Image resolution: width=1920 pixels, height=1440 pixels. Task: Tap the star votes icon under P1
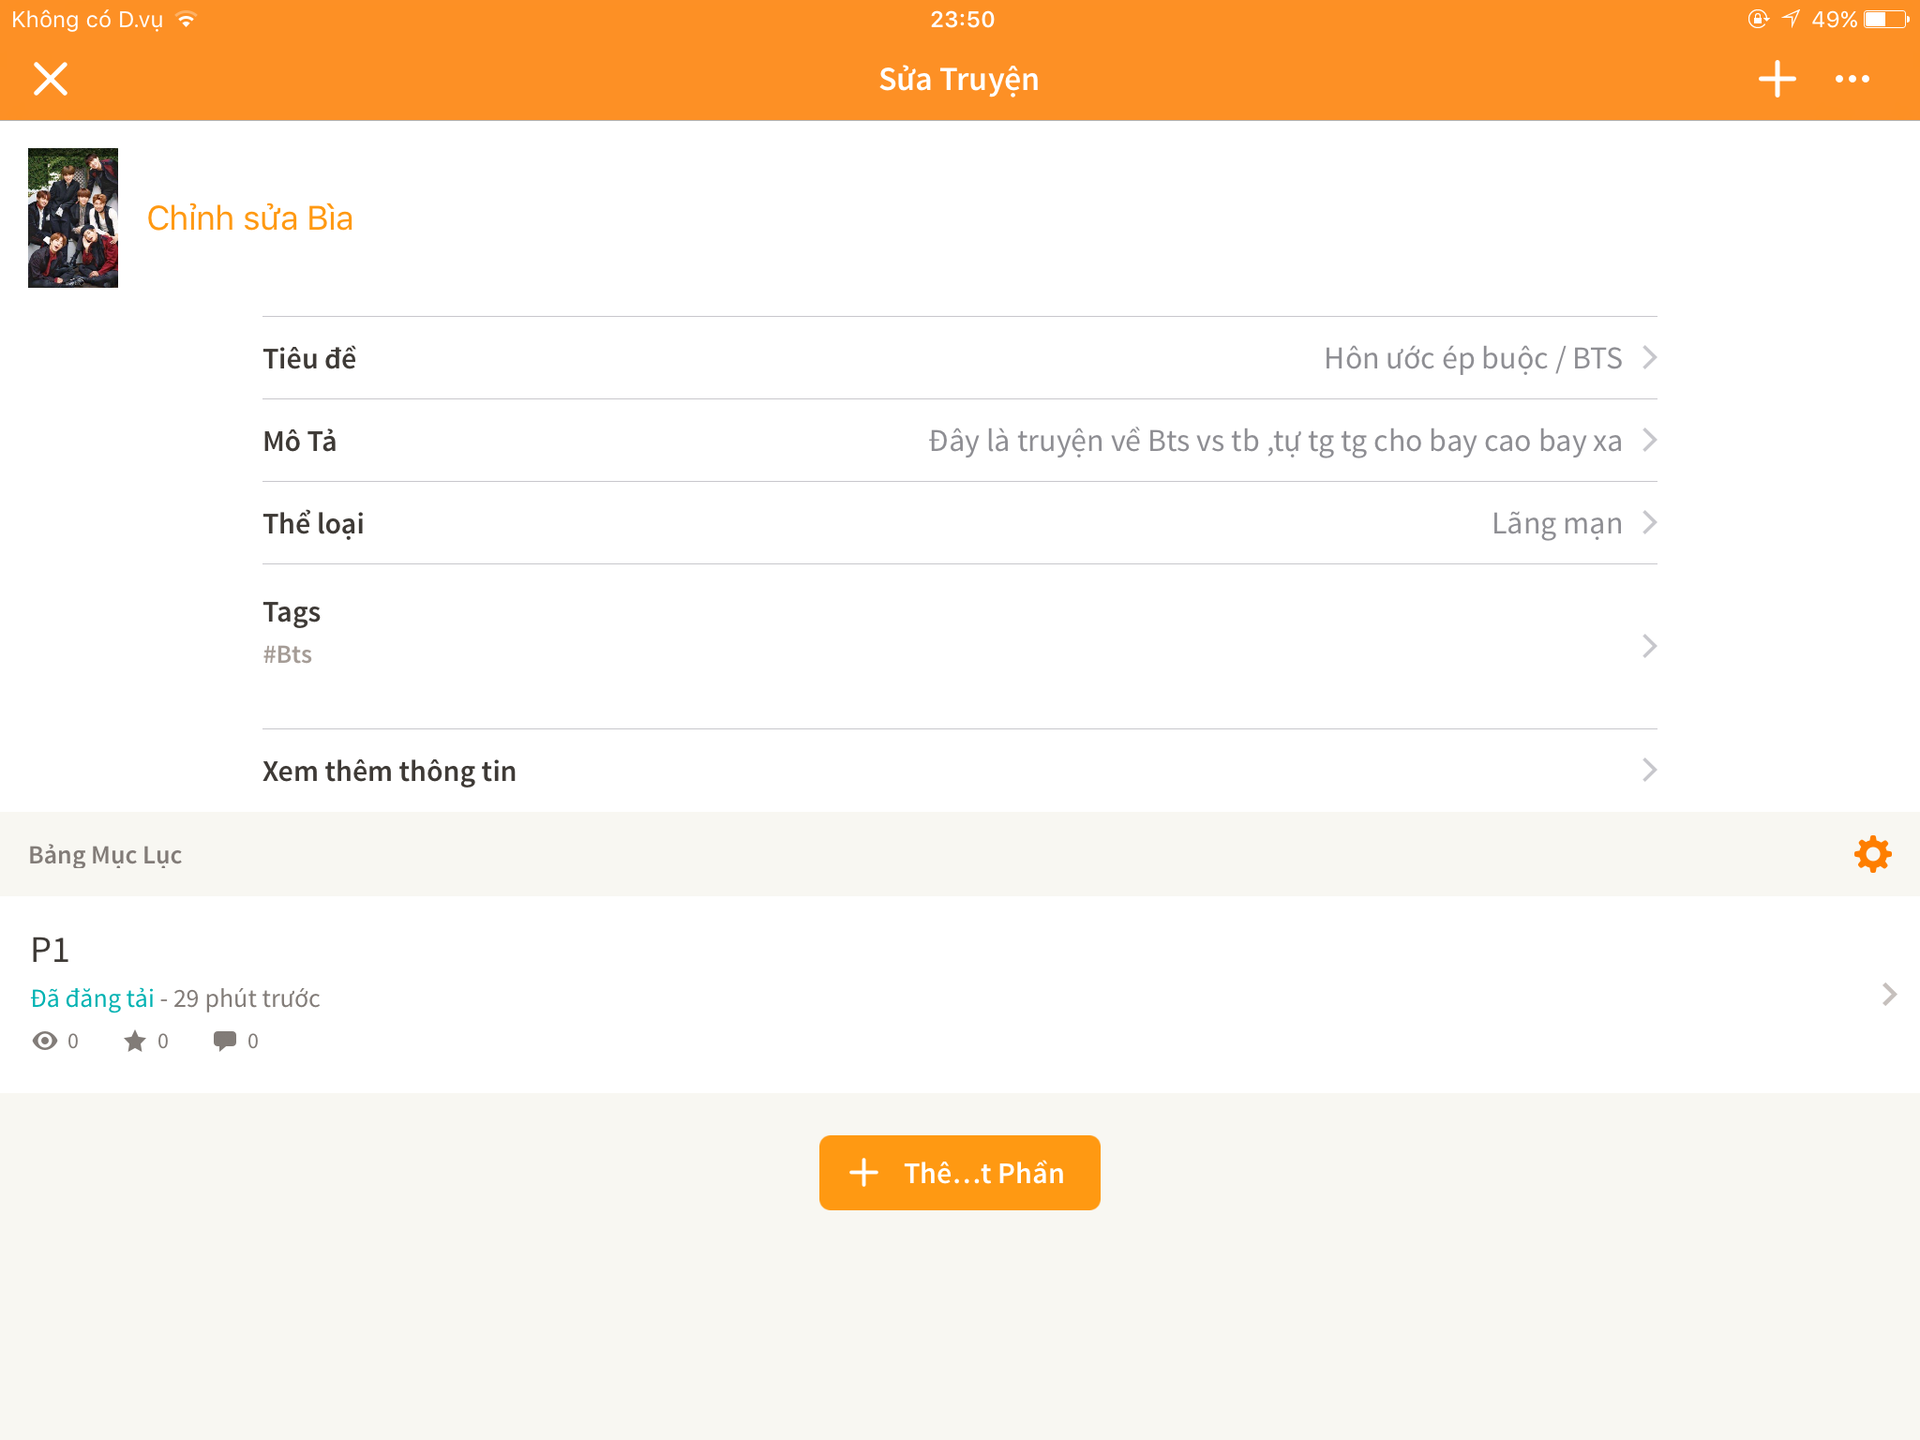(x=135, y=1041)
